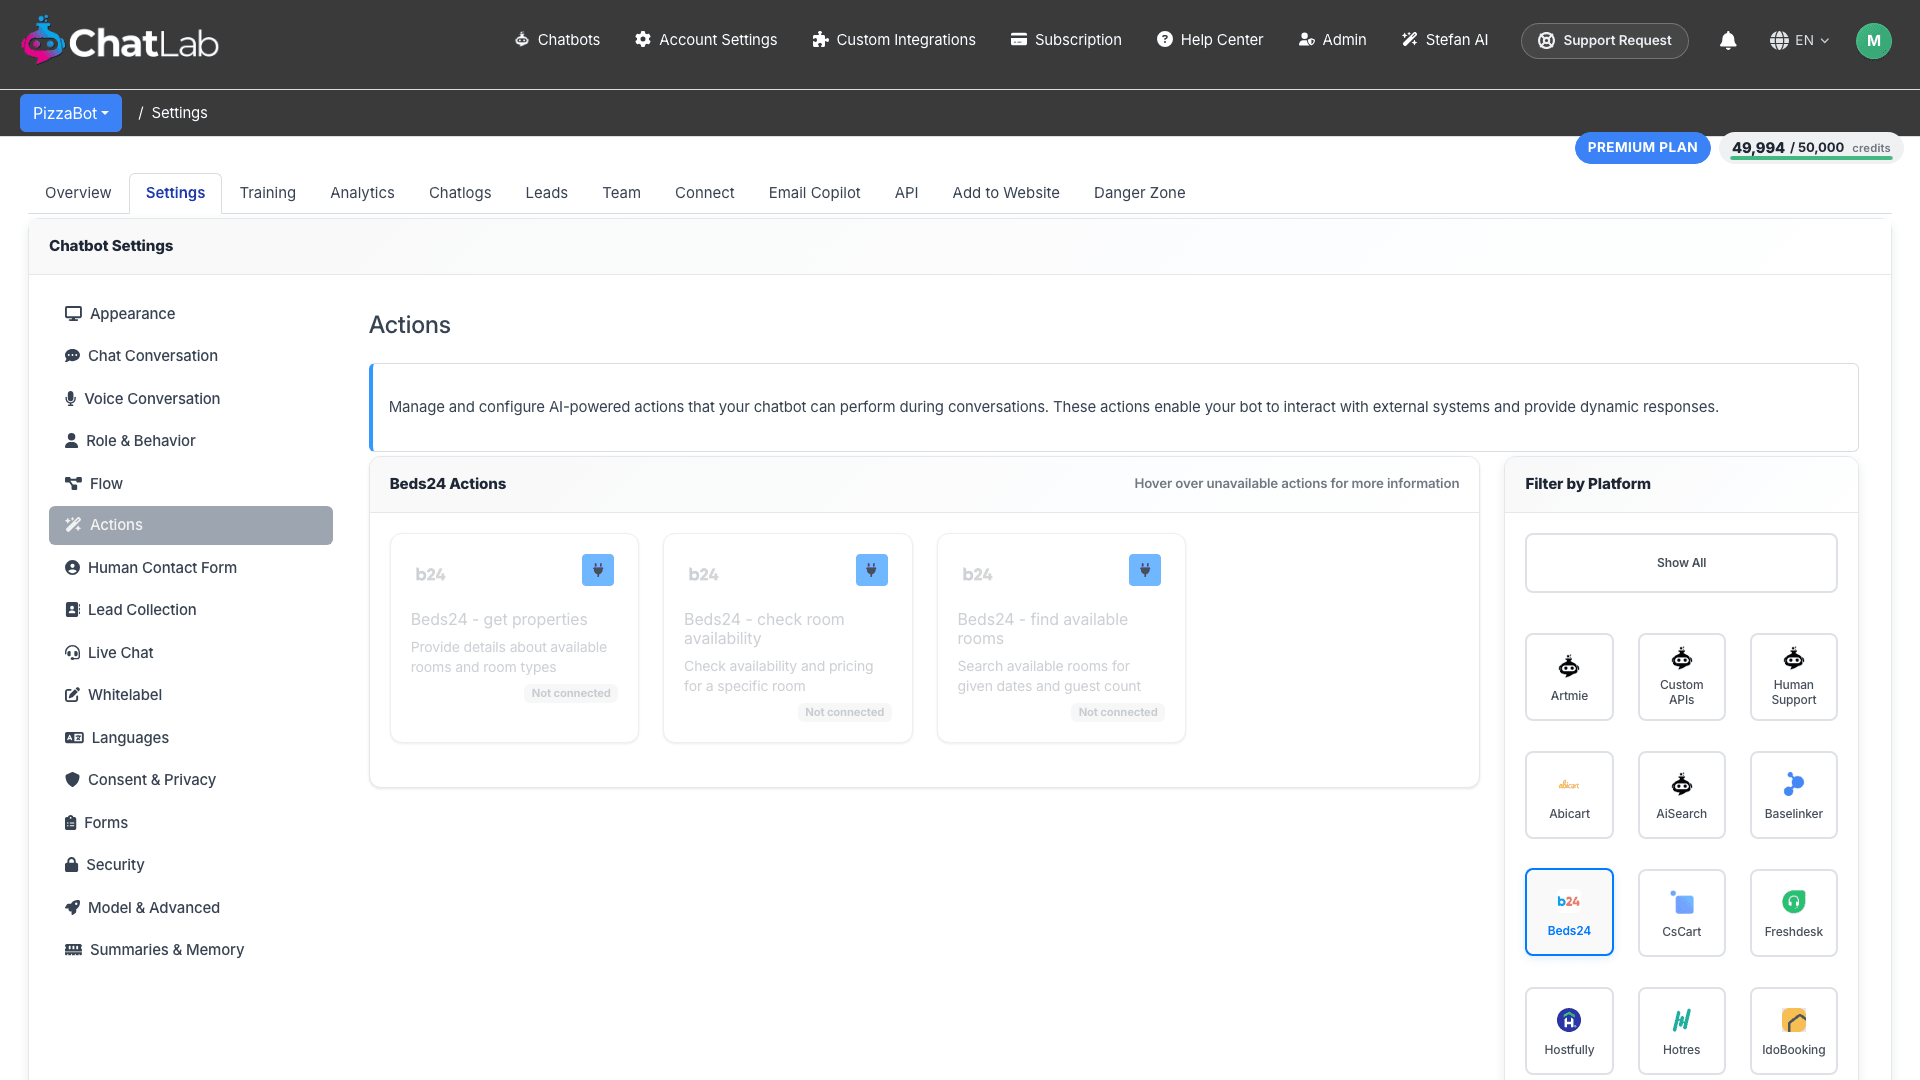This screenshot has height=1080, width=1920.
Task: Select the CsCart platform filter
Action: pyautogui.click(x=1681, y=913)
